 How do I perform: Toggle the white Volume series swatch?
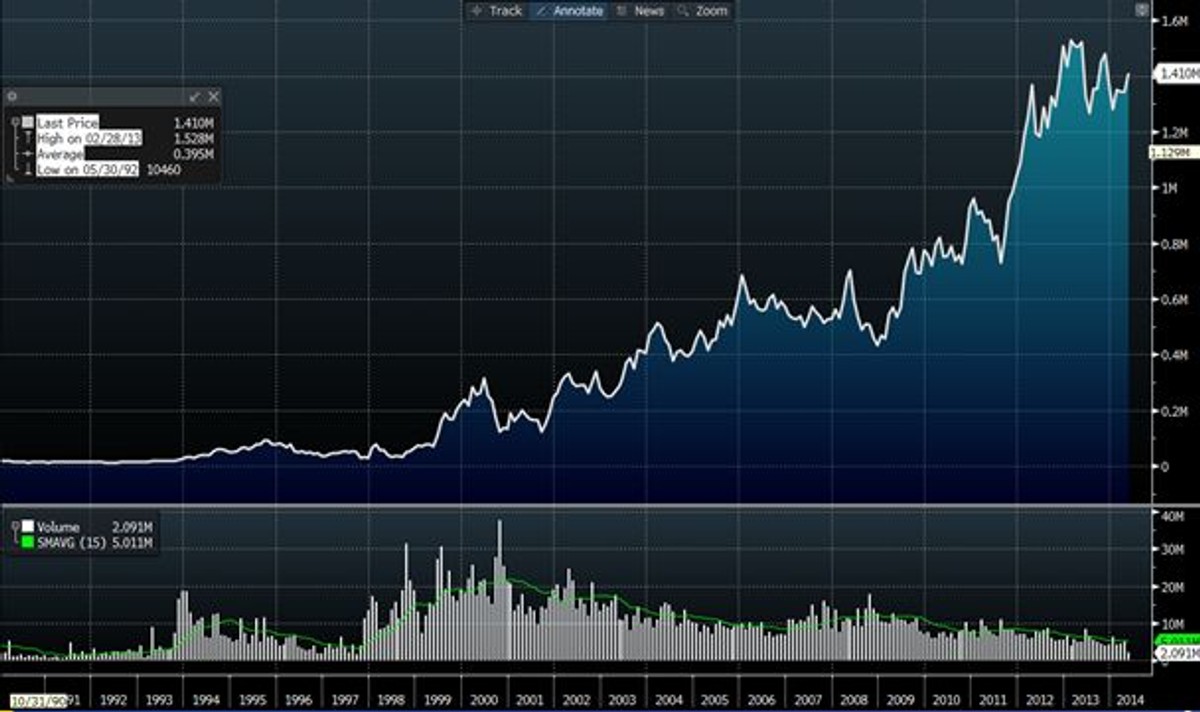click(x=28, y=526)
